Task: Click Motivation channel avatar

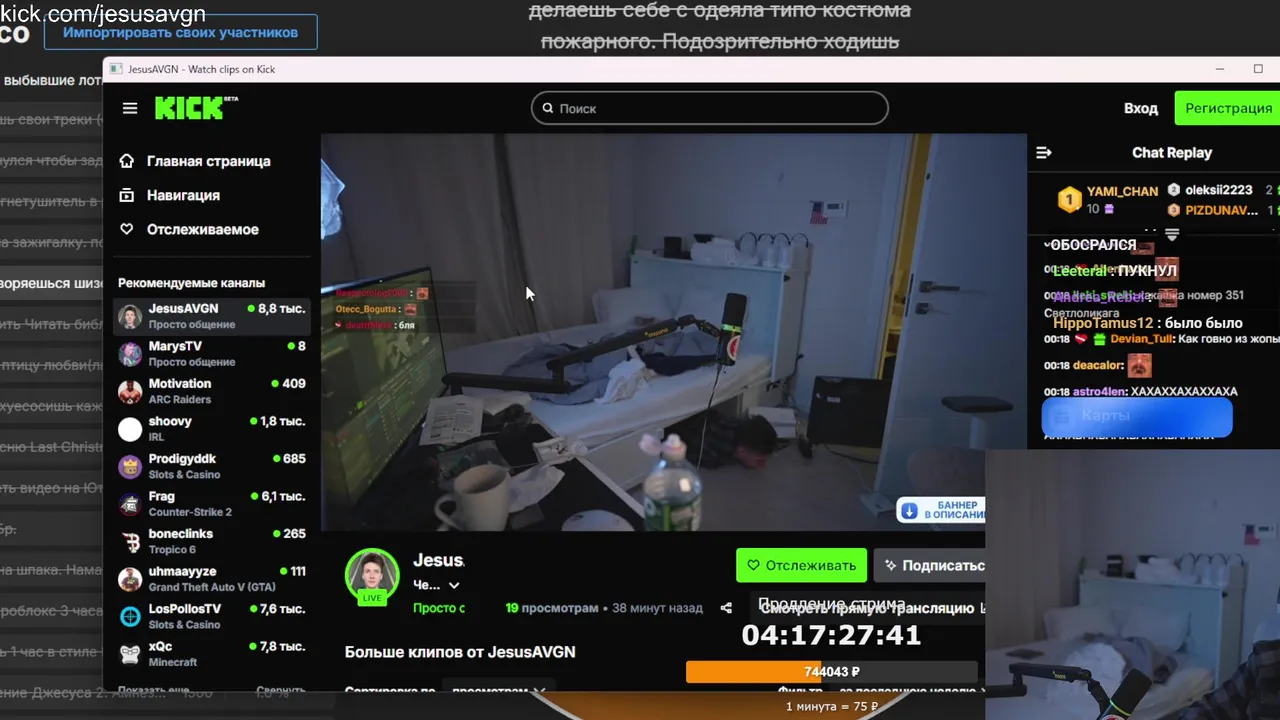Action: click(x=130, y=392)
